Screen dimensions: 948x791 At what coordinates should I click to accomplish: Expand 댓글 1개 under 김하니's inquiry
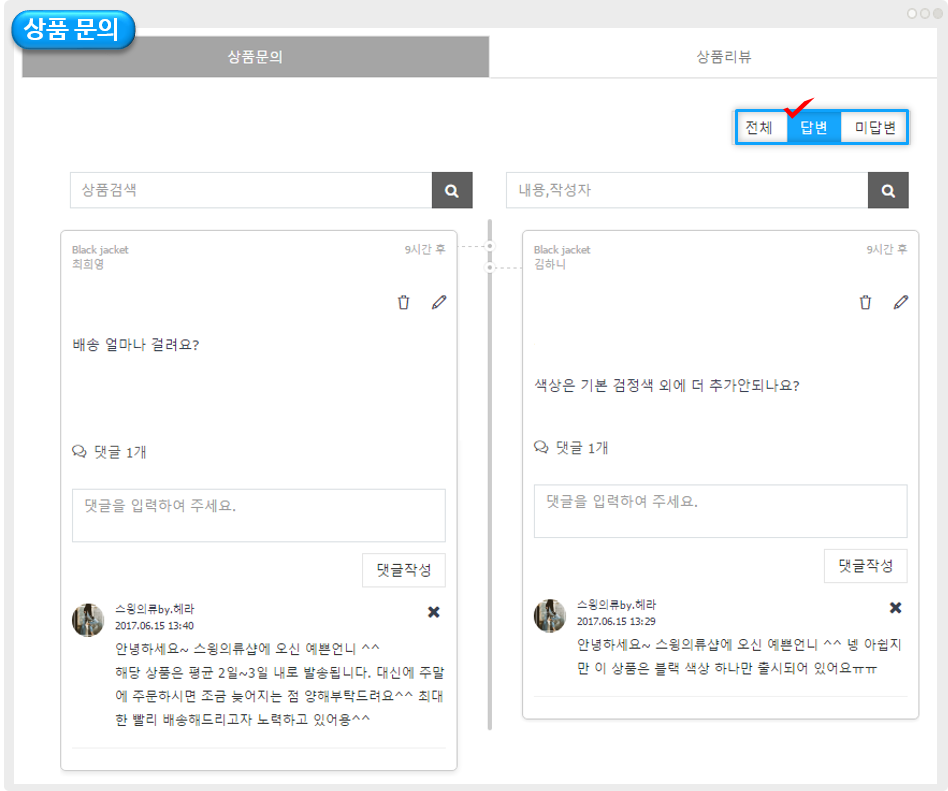click(572, 447)
